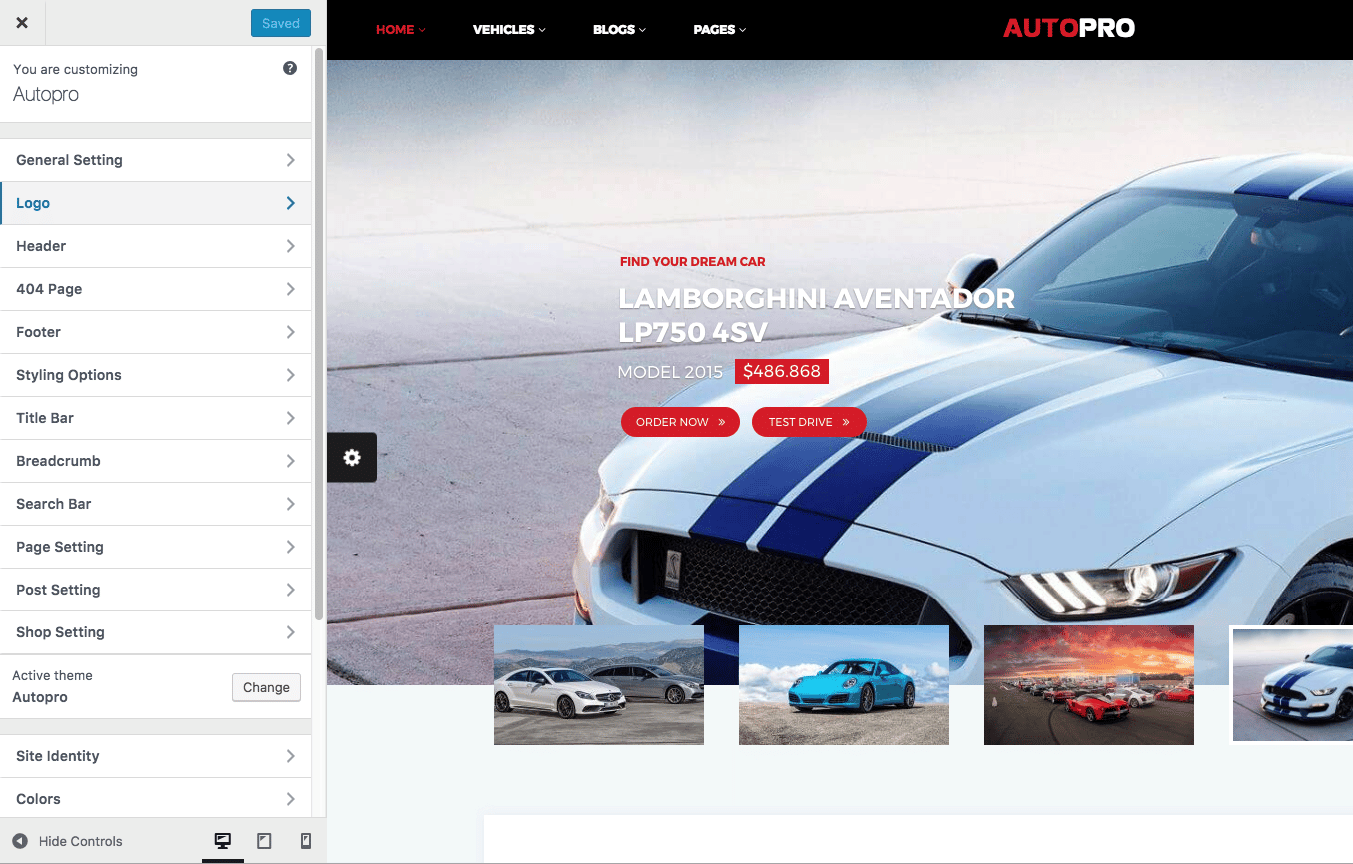Open the Colors section
Screen dimensions: 1353x864
(x=156, y=799)
